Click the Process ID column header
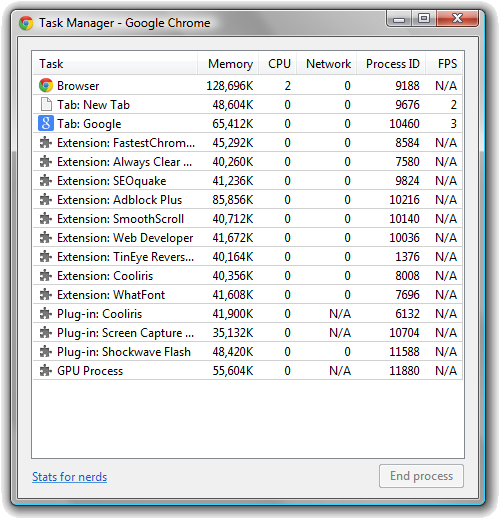 [x=391, y=63]
